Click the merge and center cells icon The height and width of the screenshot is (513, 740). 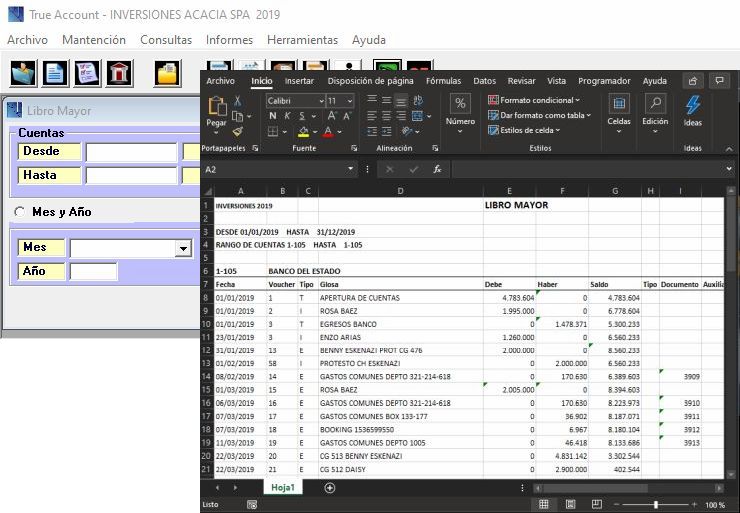click(417, 116)
